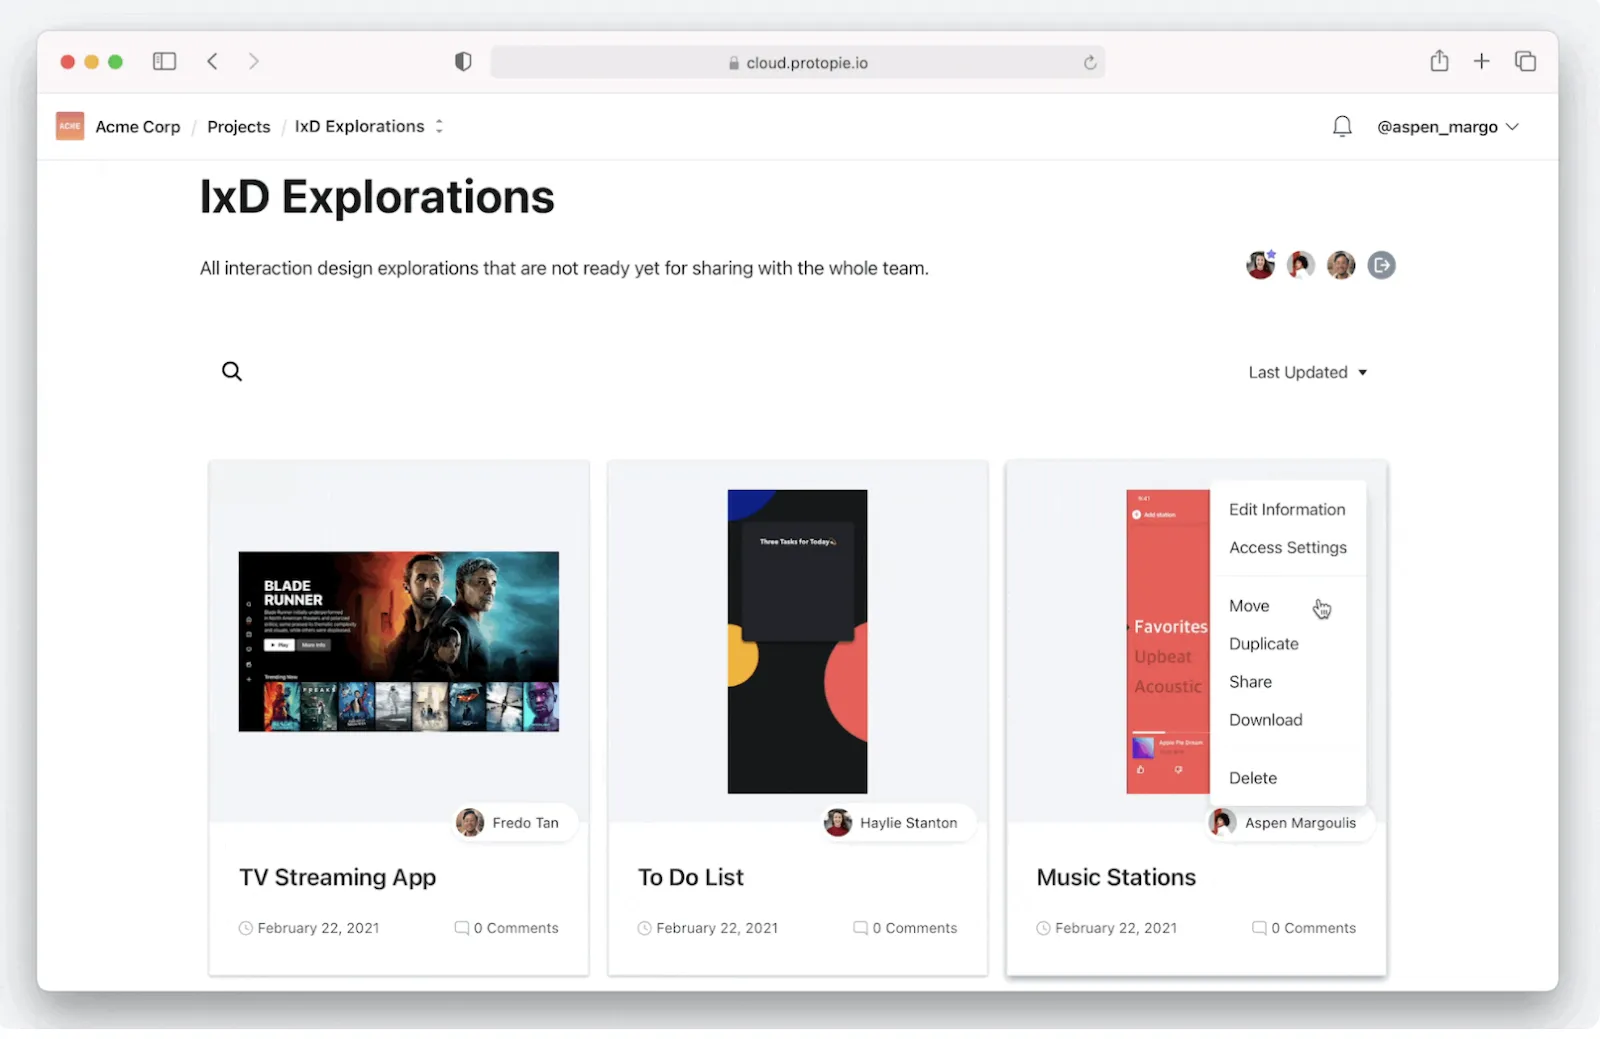This screenshot has width=1600, height=1039.
Task: Open the Music Stations title
Action: [x=1116, y=877]
